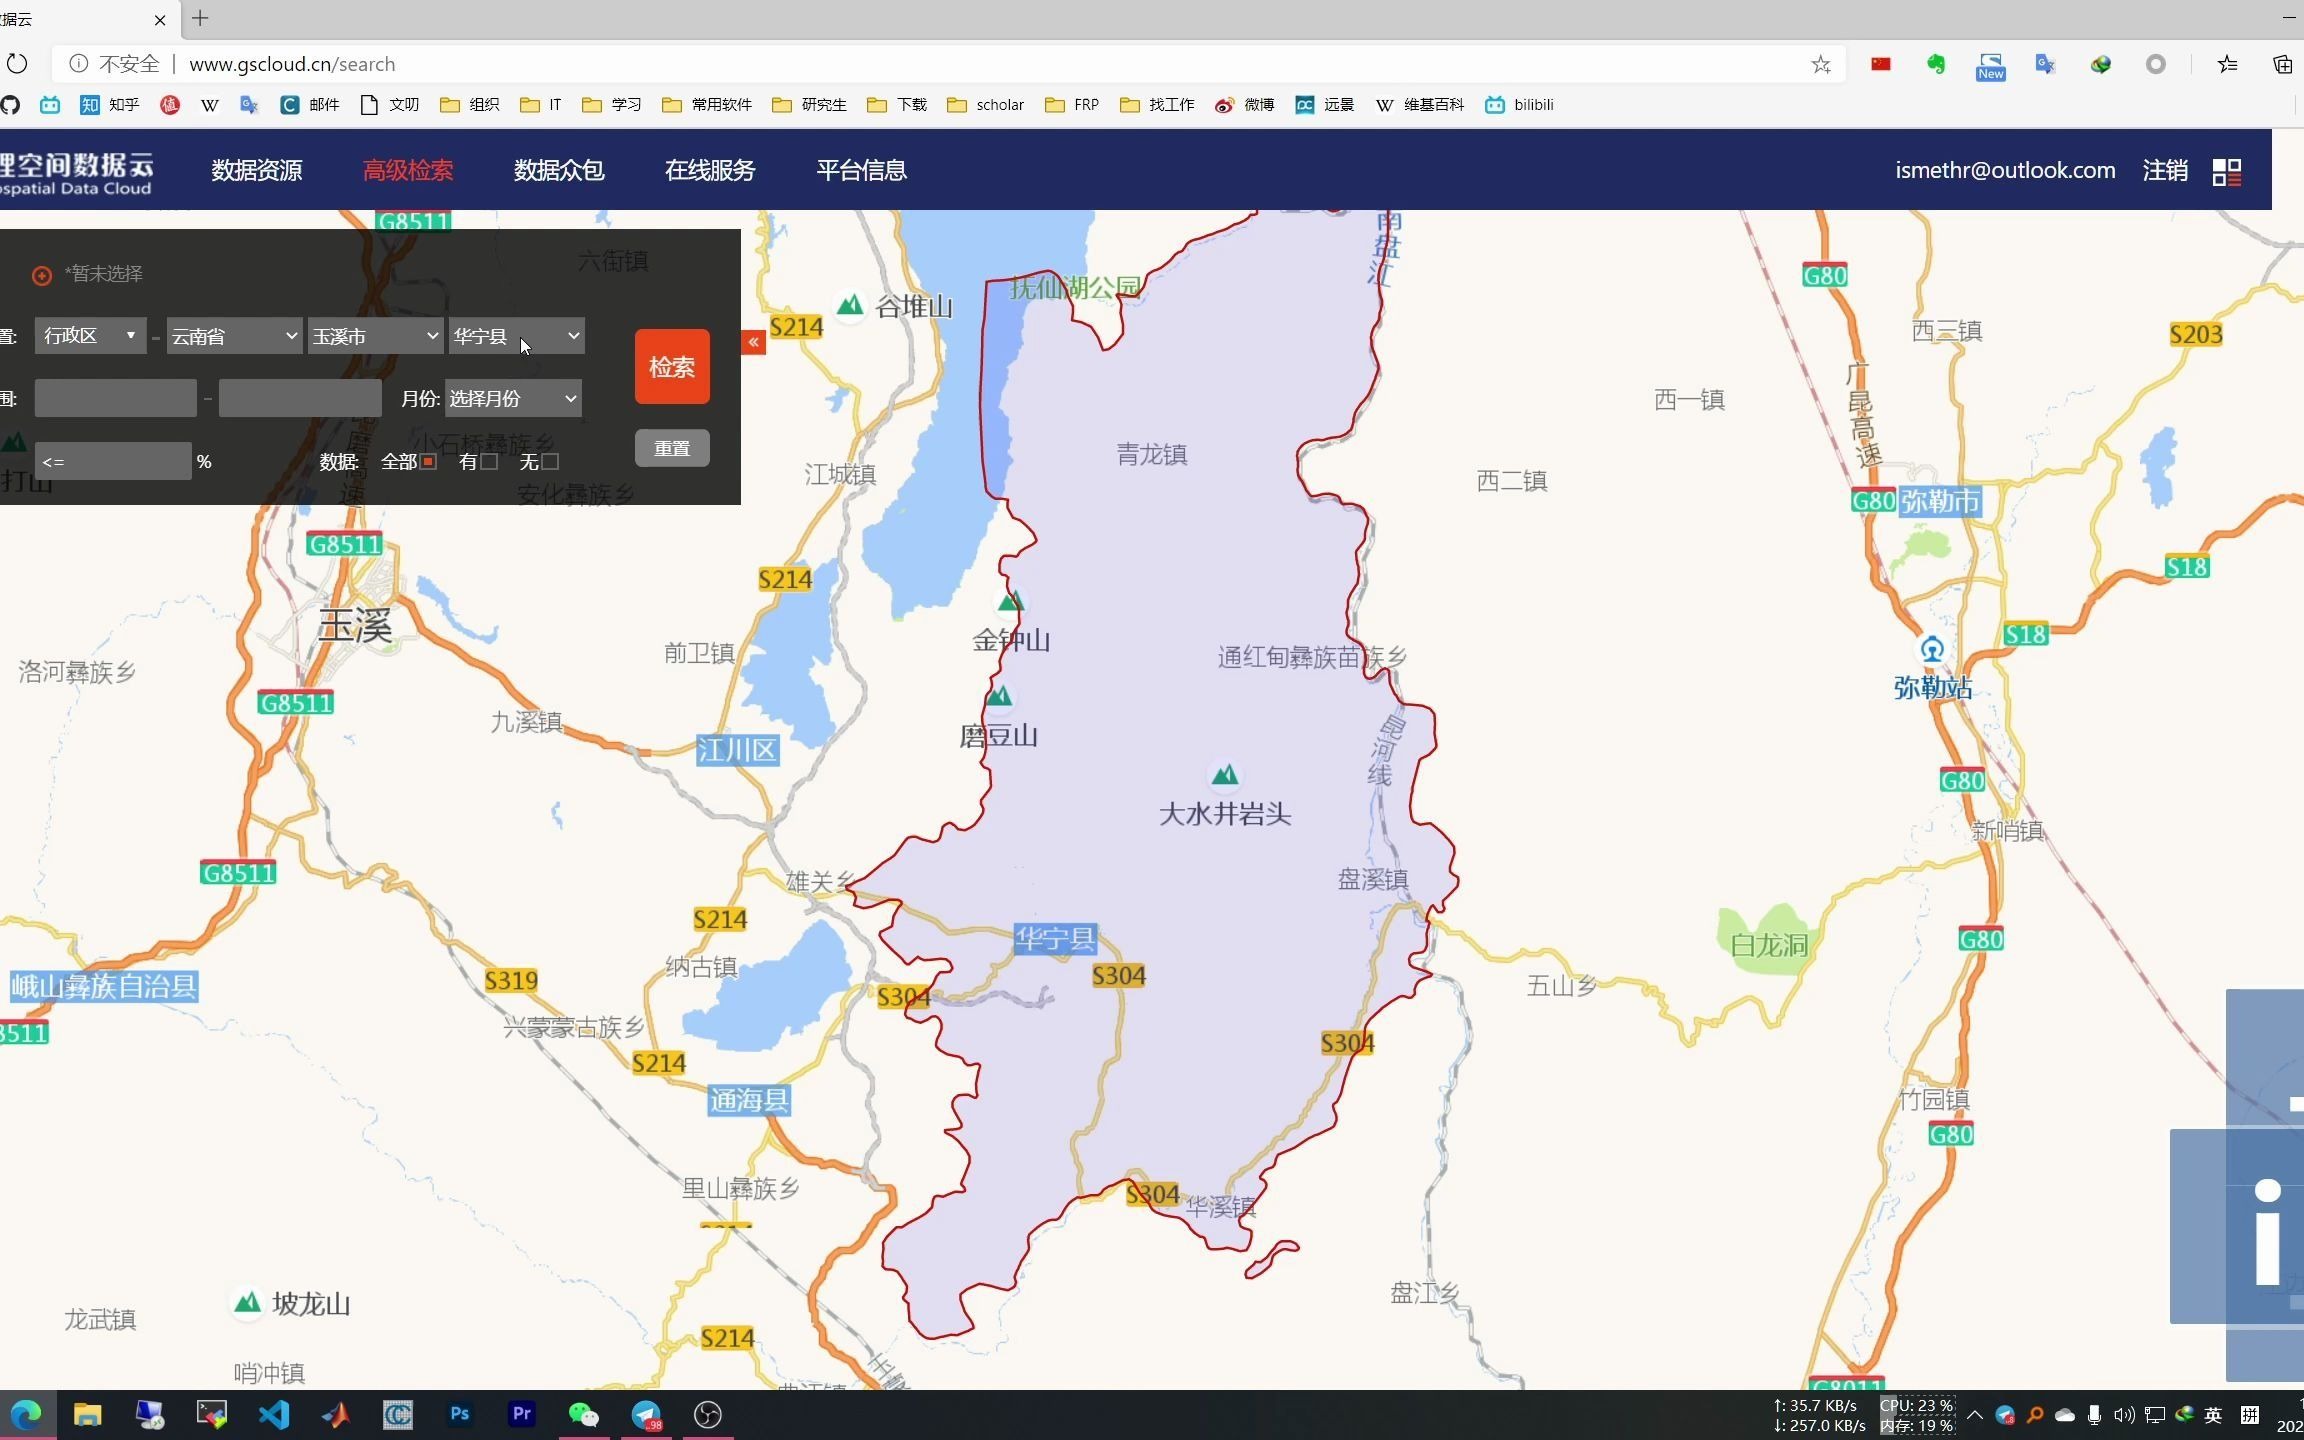Click the end date input field
Screen dimensions: 2304x1440
(x=300, y=399)
